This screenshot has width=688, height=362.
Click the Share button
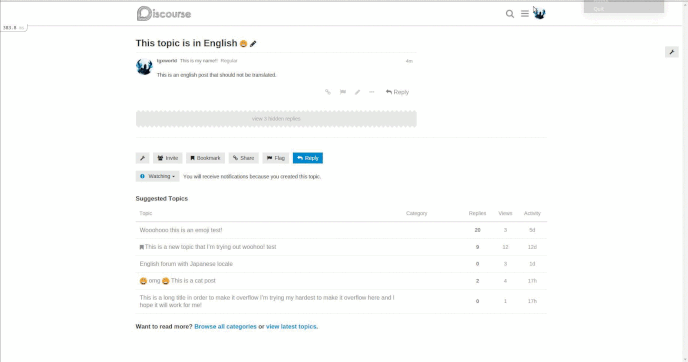(x=244, y=158)
